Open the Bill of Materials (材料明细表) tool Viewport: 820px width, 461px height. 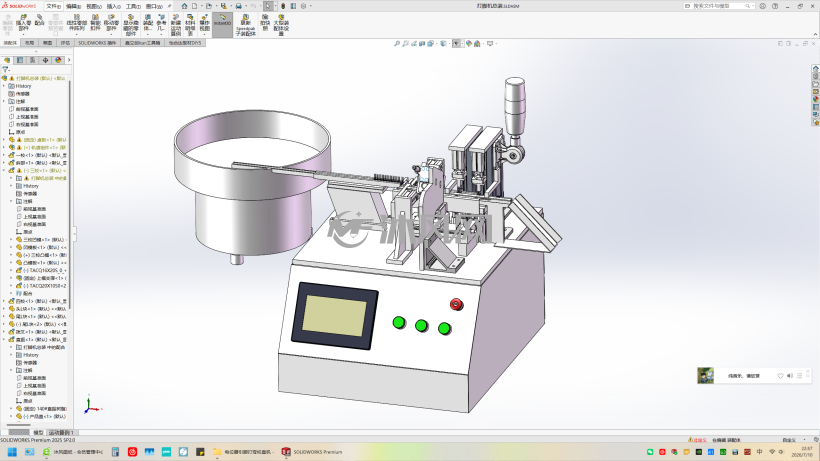(190, 24)
